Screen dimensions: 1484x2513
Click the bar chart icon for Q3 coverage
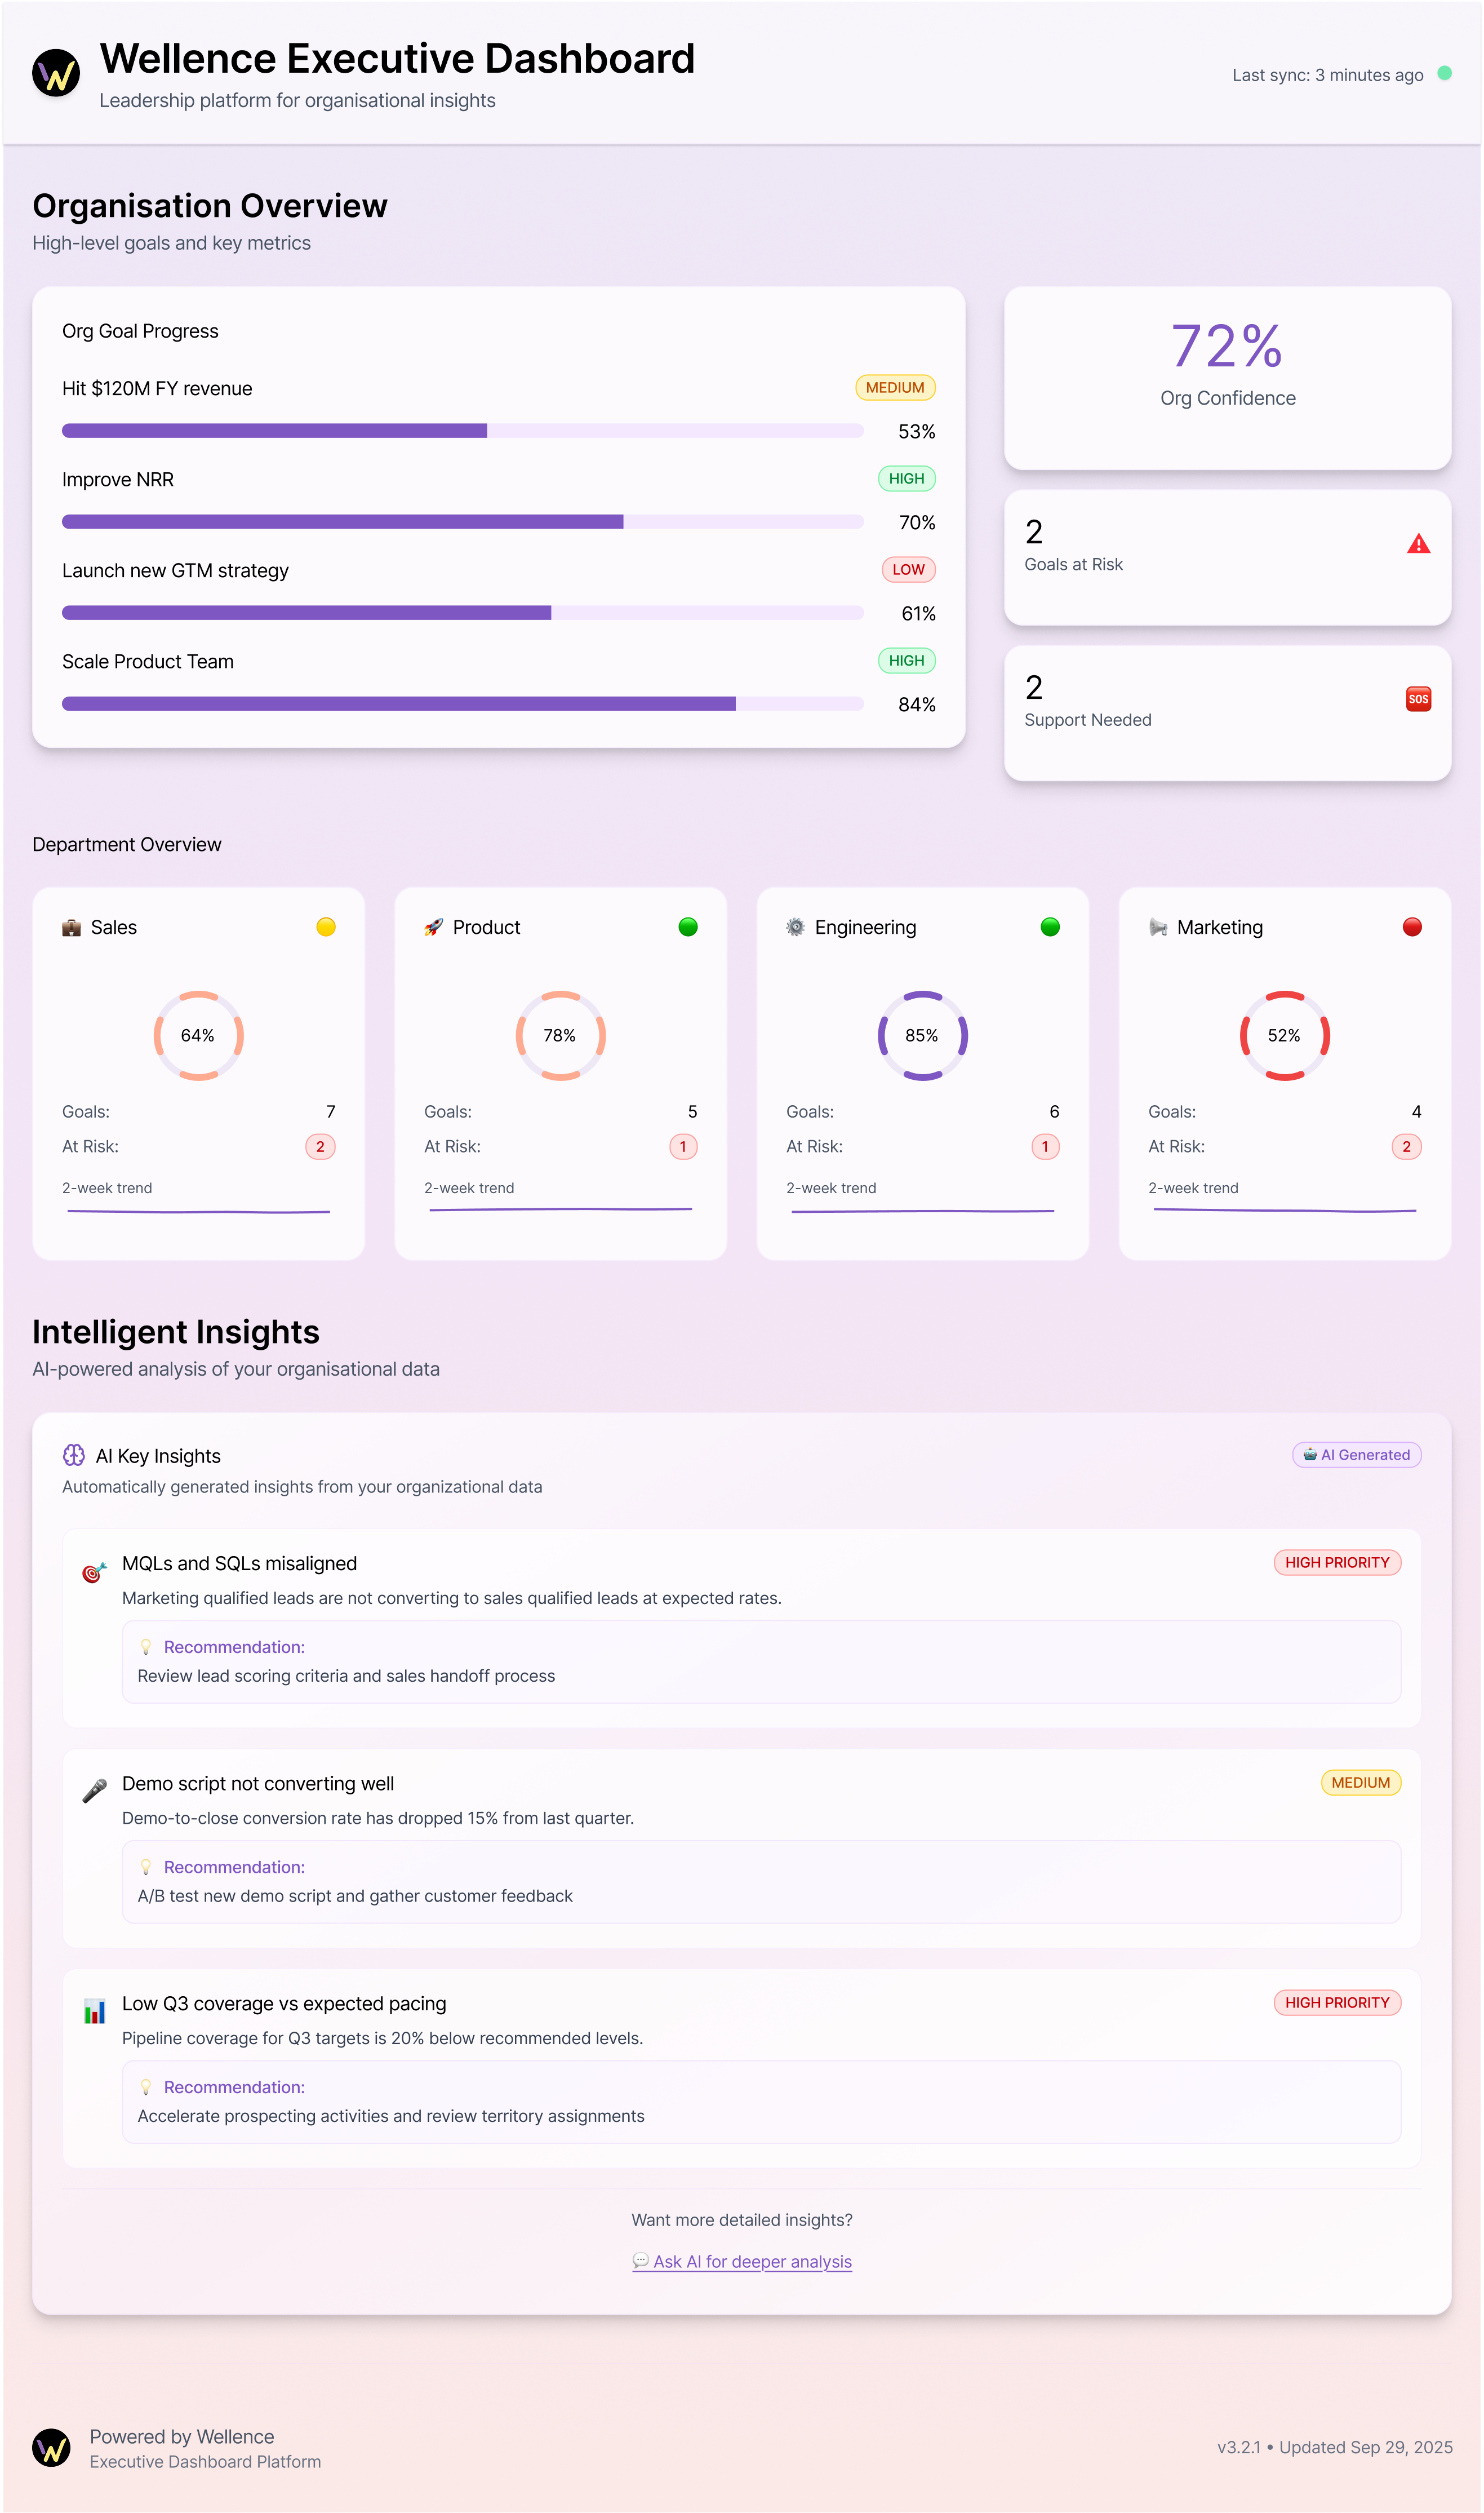point(94,2011)
